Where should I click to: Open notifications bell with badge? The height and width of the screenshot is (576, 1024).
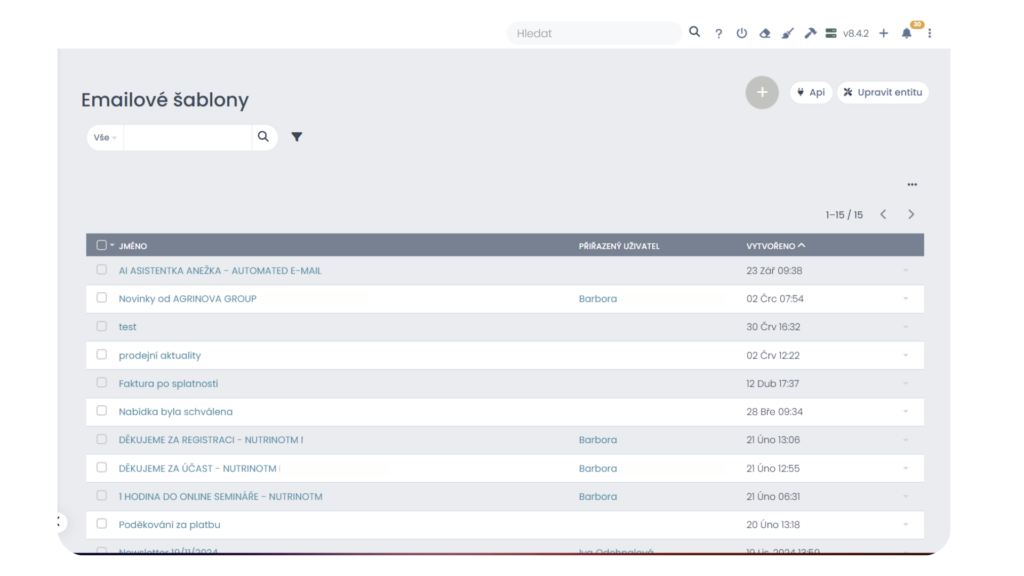tap(907, 33)
